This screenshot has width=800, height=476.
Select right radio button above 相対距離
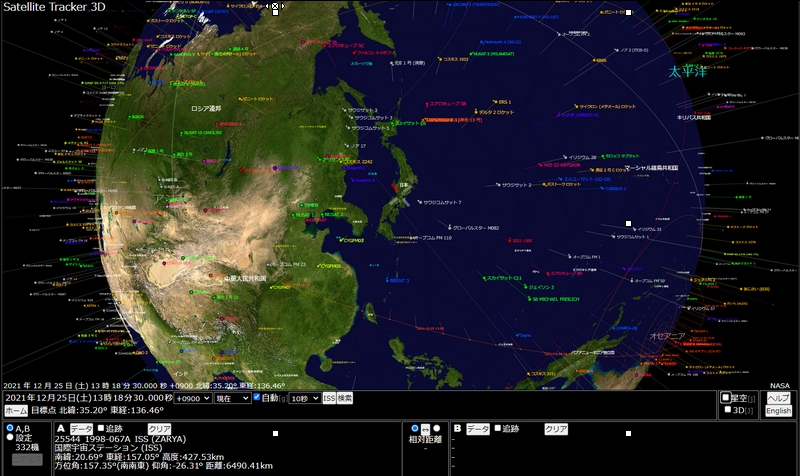(x=437, y=428)
